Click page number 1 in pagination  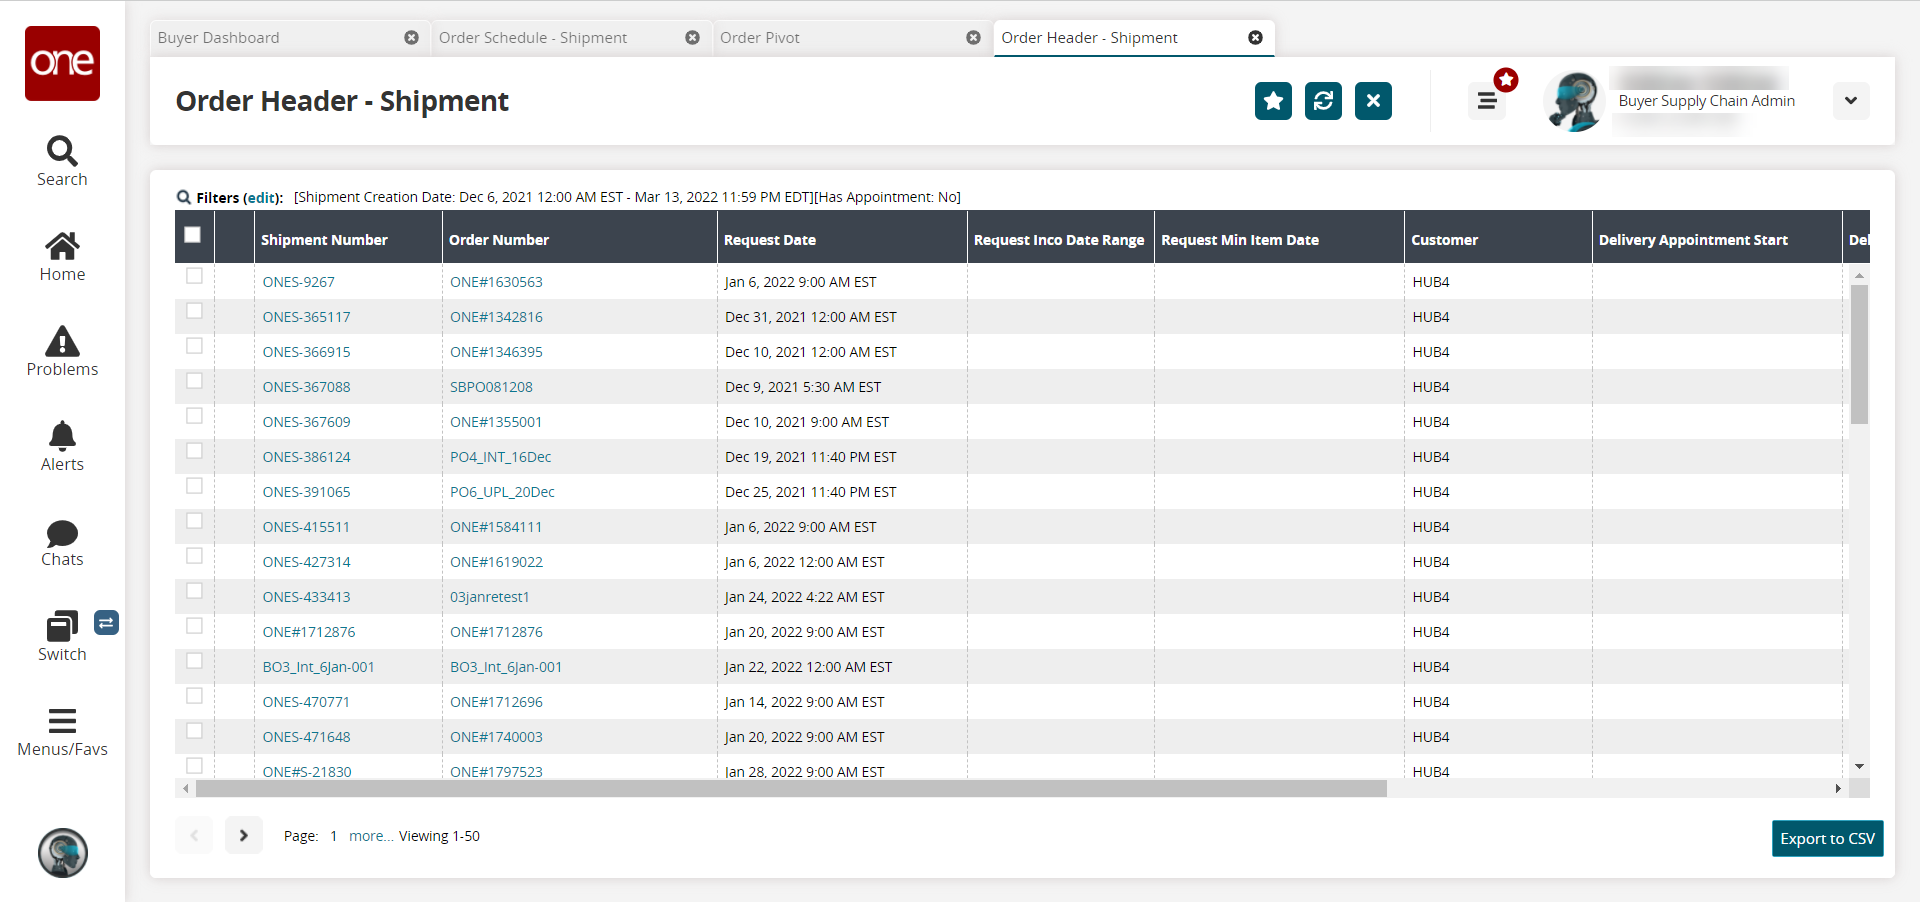pos(334,836)
